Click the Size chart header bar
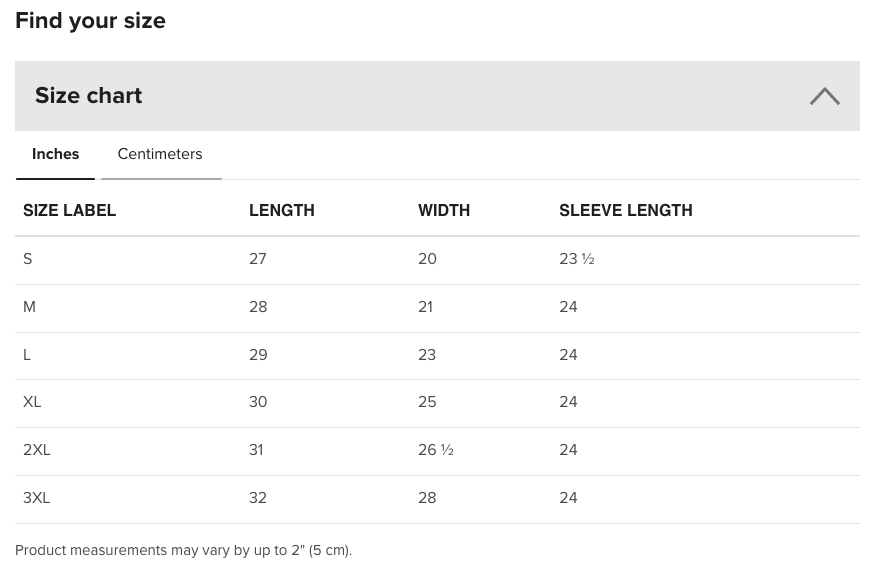Viewport: 877px width, 572px height. (437, 96)
